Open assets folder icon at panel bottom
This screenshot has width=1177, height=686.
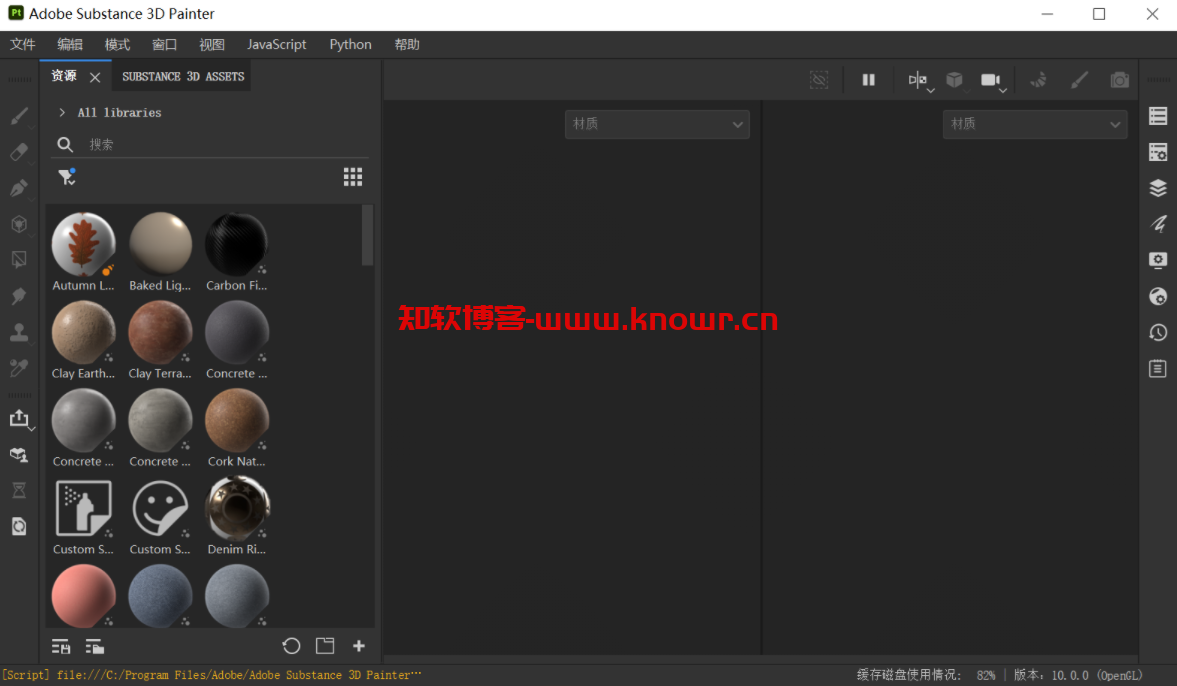[325, 645]
